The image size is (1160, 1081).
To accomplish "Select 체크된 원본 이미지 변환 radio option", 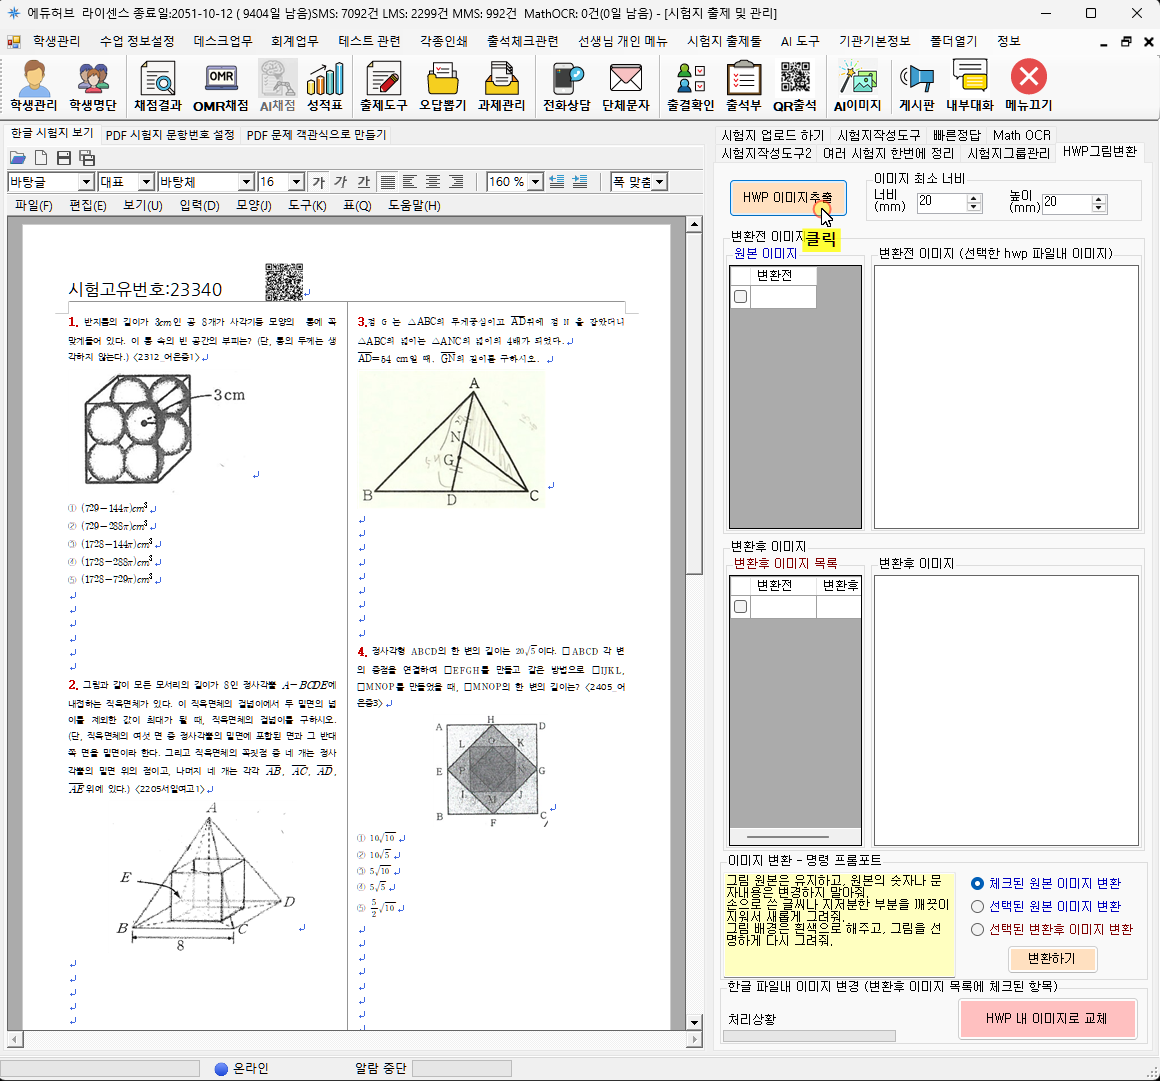I will 977,884.
